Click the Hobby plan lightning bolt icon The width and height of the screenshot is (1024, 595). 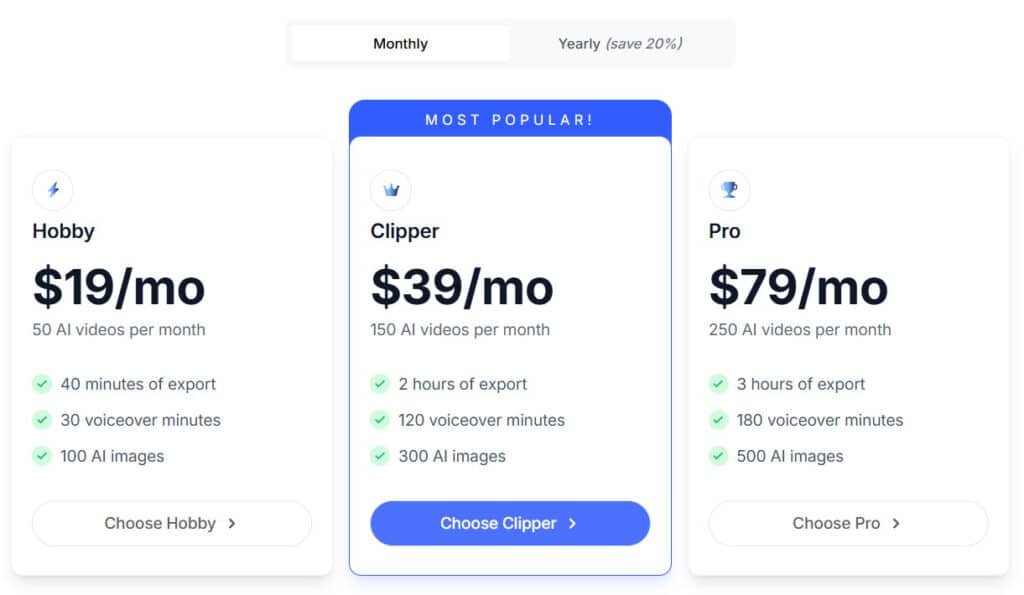[53, 190]
